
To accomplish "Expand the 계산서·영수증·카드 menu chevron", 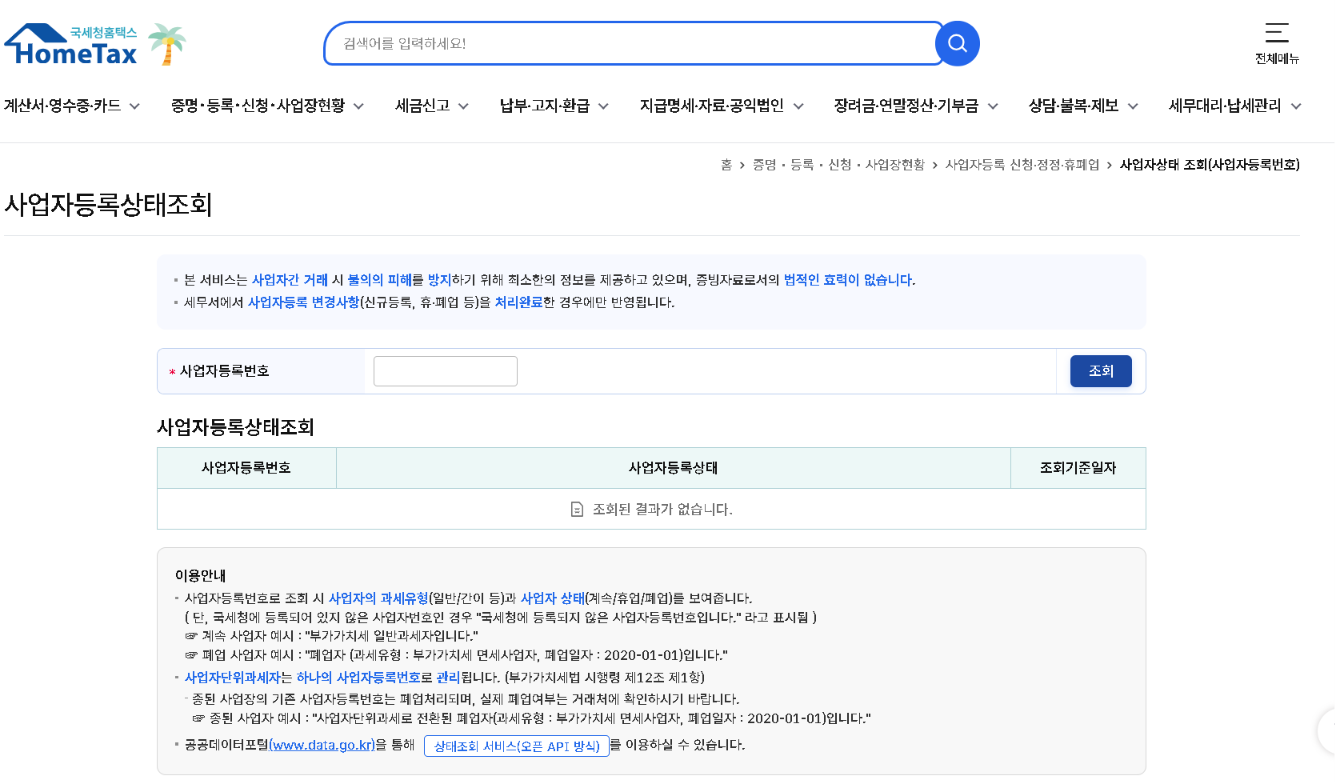I will 134,106.
